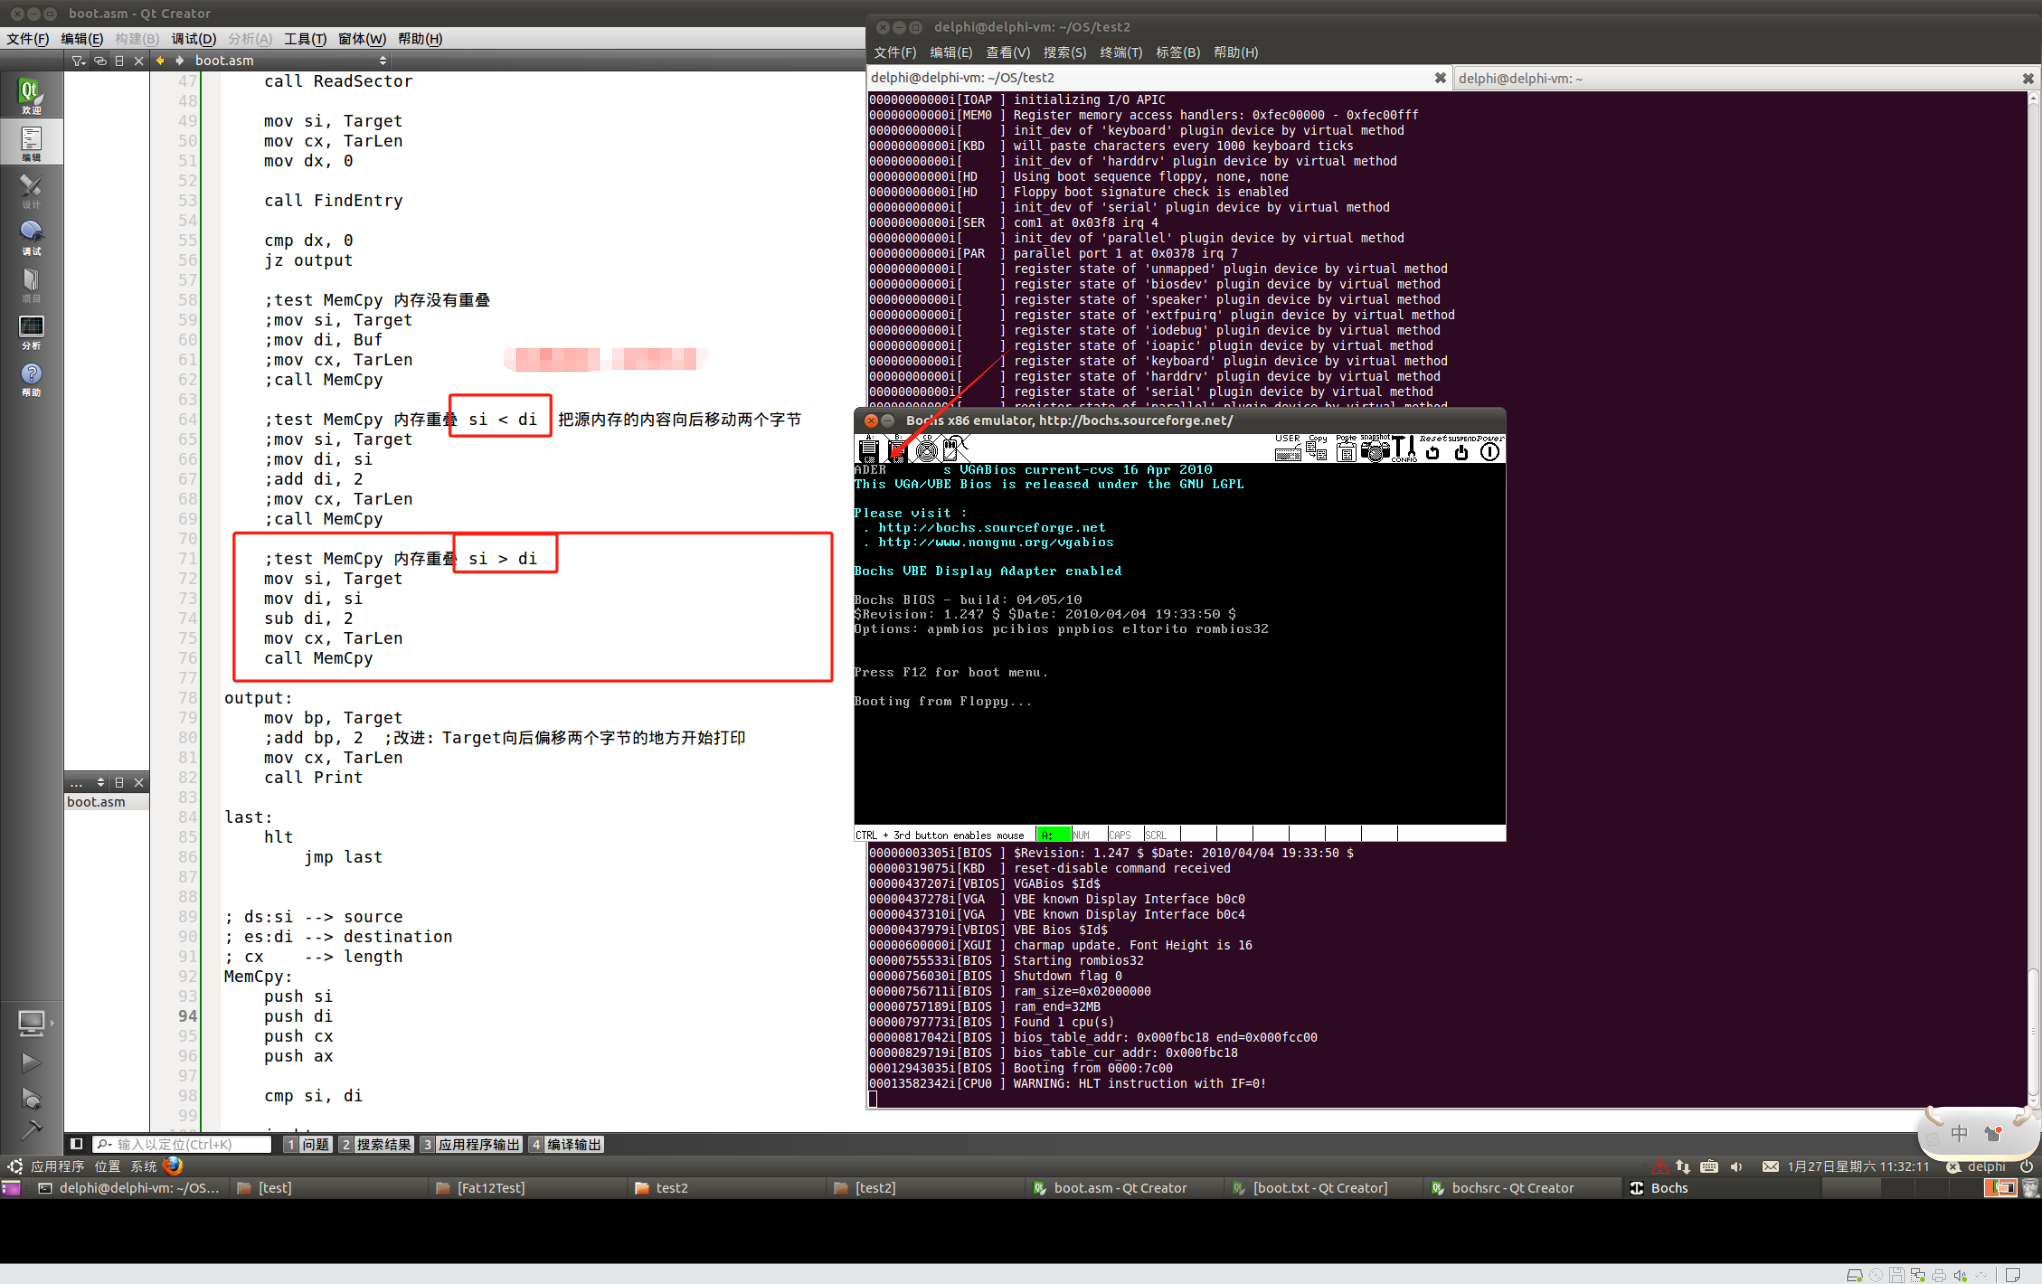Image resolution: width=2042 pixels, height=1284 pixels.
Task: Take a Bochs snapshot with camera icon
Action: pos(1375,452)
